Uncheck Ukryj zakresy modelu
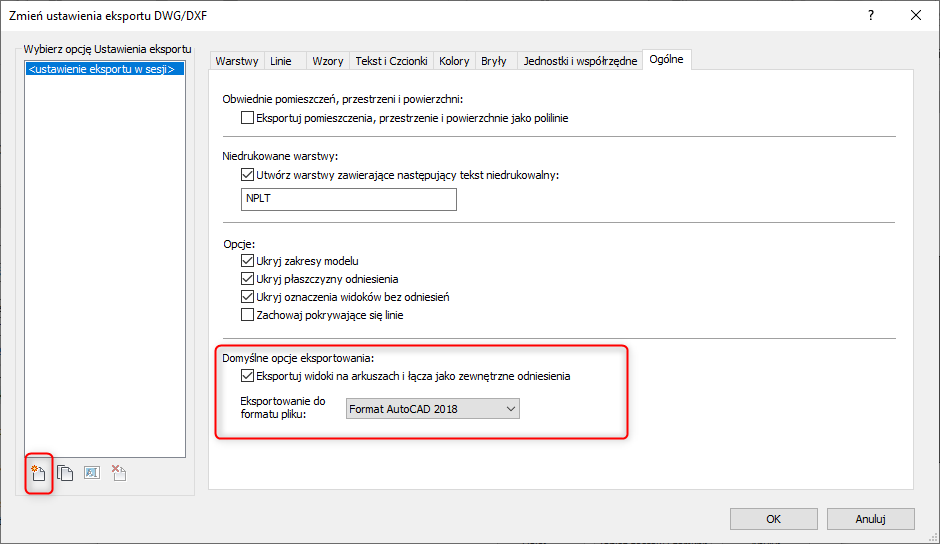 tap(248, 261)
